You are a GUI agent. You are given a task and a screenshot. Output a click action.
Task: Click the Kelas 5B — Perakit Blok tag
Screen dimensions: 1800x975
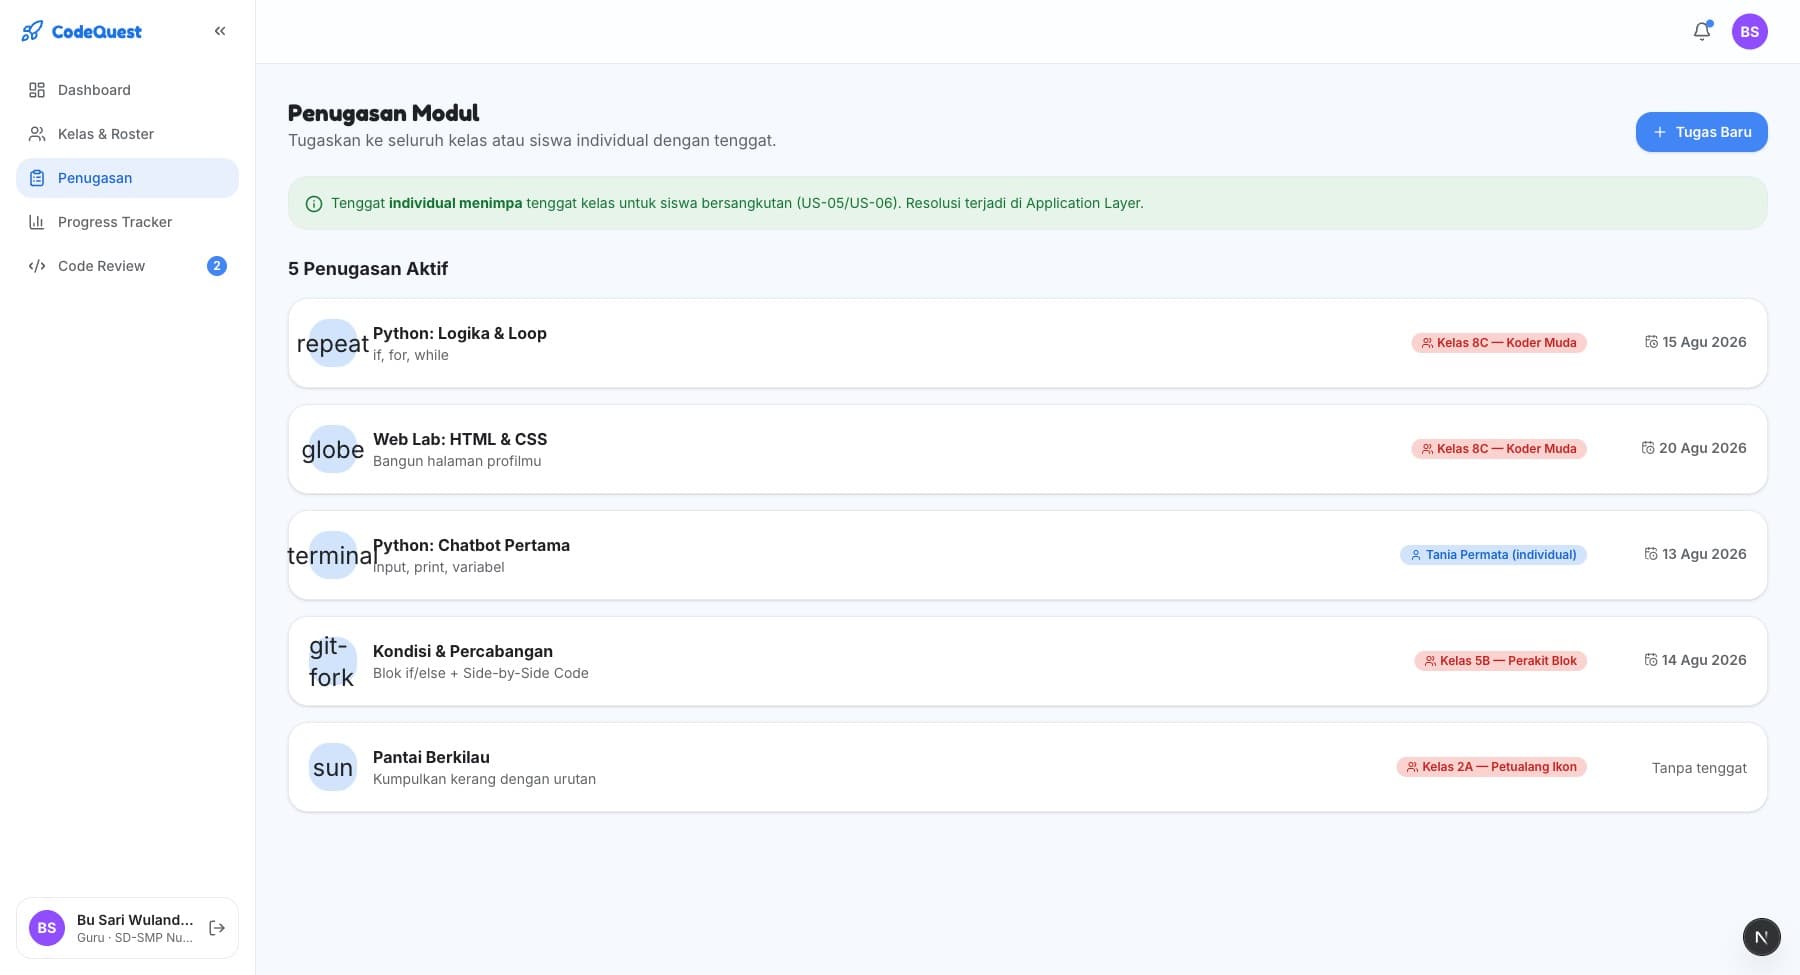[x=1500, y=661]
